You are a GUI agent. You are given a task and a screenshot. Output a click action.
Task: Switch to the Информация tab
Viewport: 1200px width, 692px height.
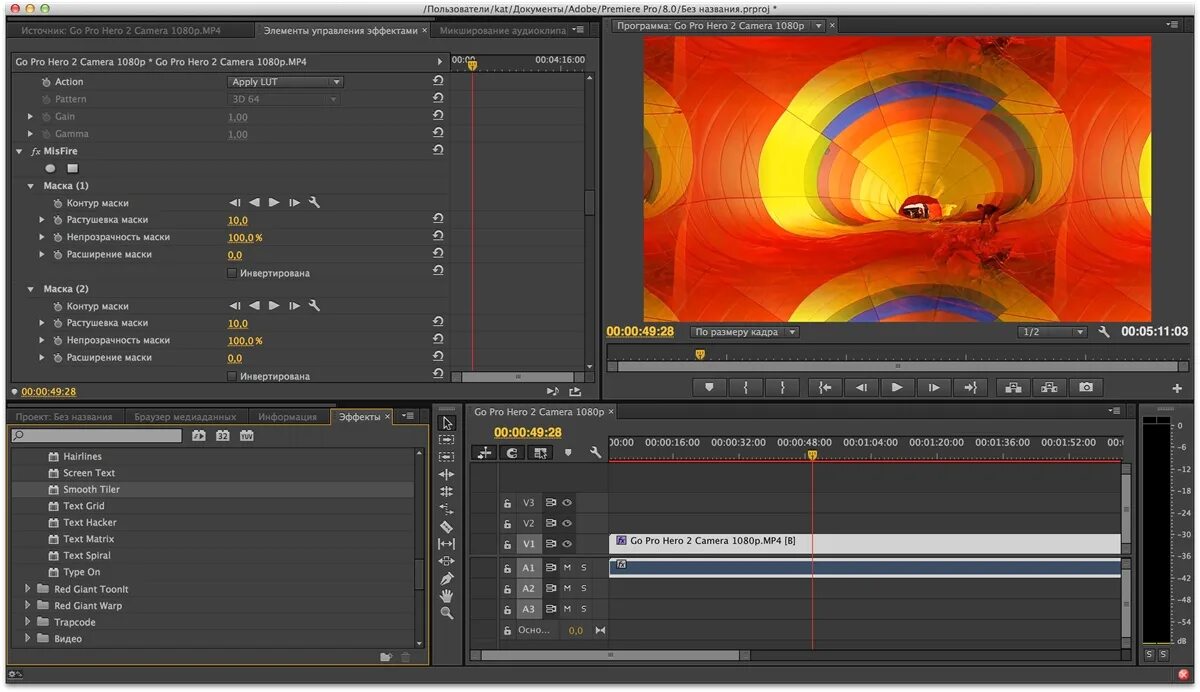point(287,417)
